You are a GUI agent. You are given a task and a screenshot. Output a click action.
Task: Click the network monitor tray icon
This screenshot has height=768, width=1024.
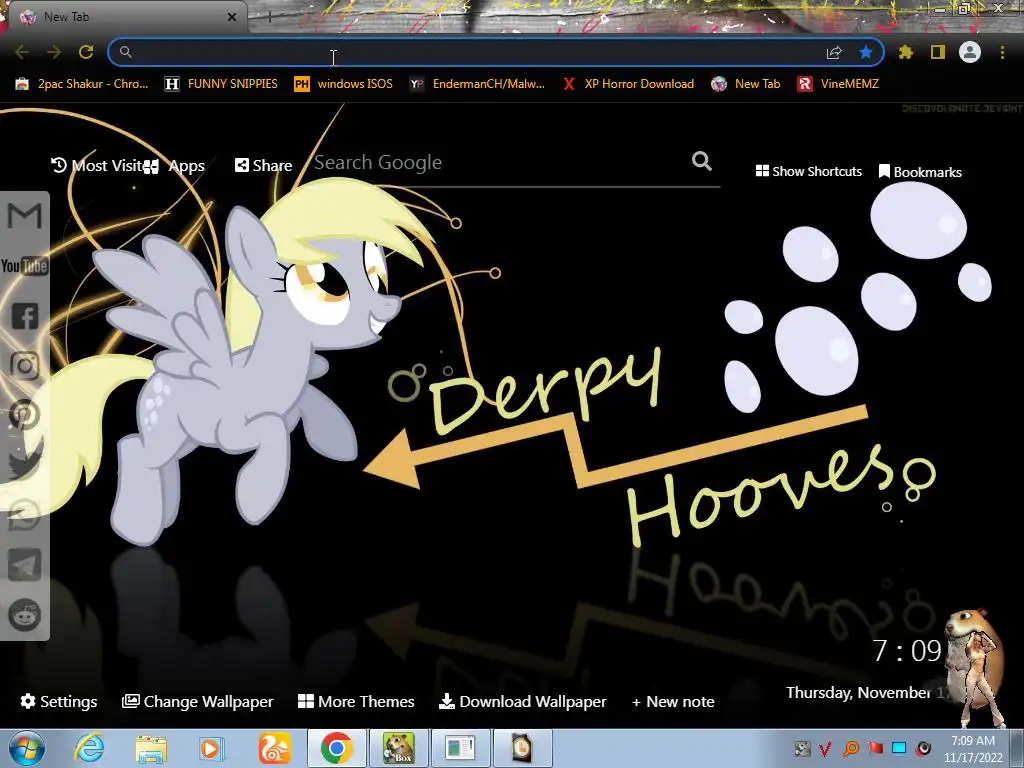point(899,748)
